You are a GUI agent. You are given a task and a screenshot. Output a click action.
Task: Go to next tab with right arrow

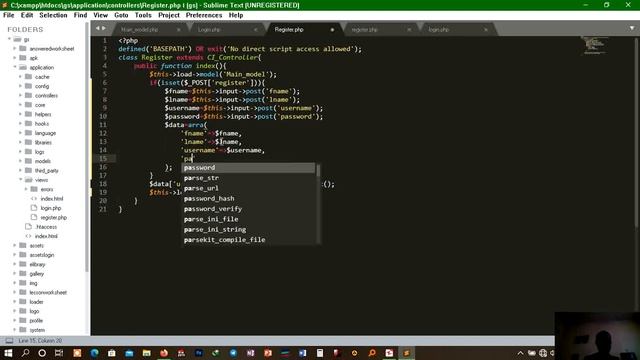click(104, 28)
